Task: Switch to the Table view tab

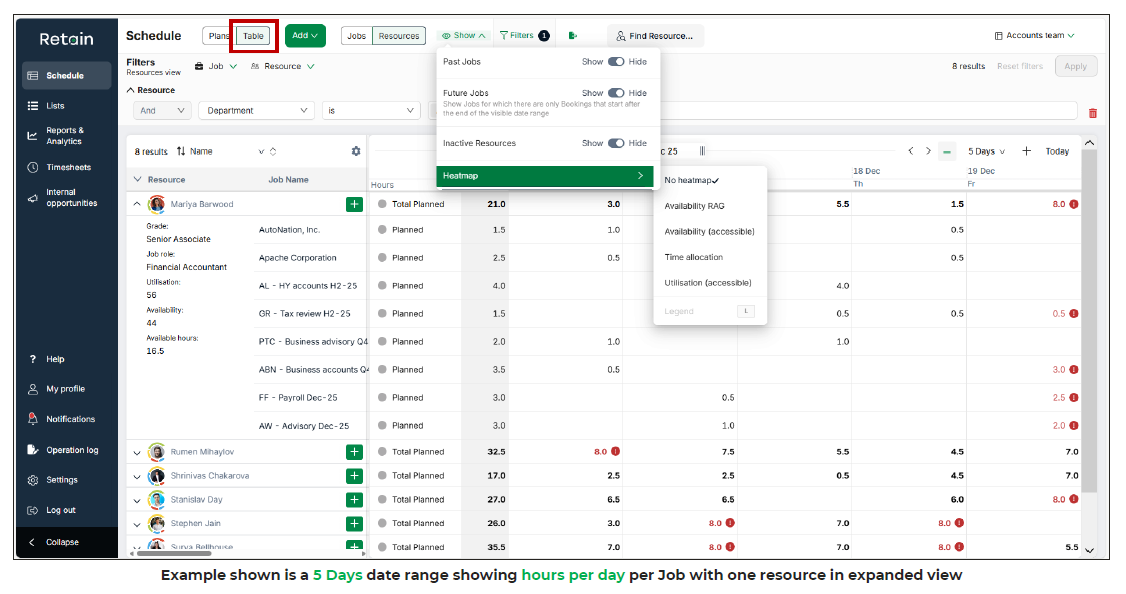Action: 252,35
